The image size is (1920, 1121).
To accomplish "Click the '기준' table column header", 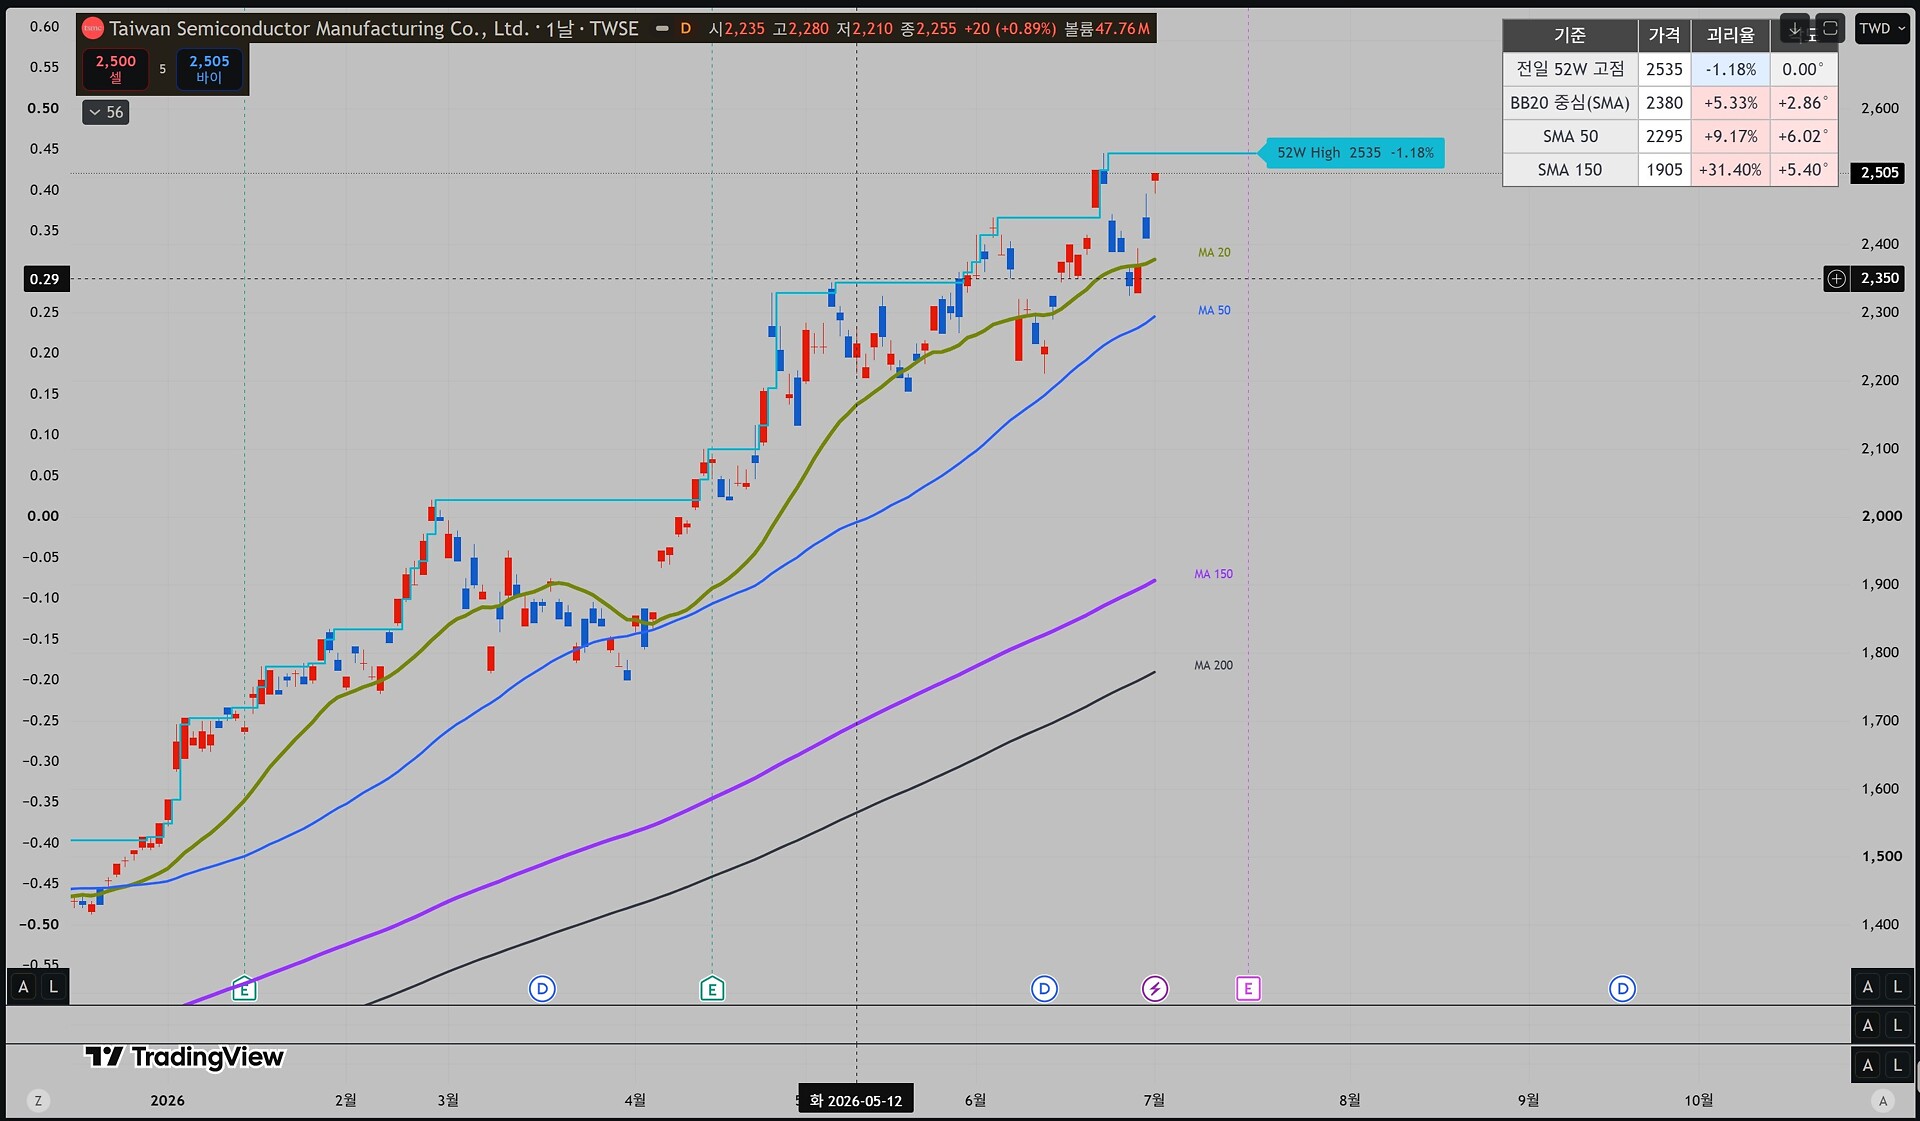I will (x=1570, y=35).
